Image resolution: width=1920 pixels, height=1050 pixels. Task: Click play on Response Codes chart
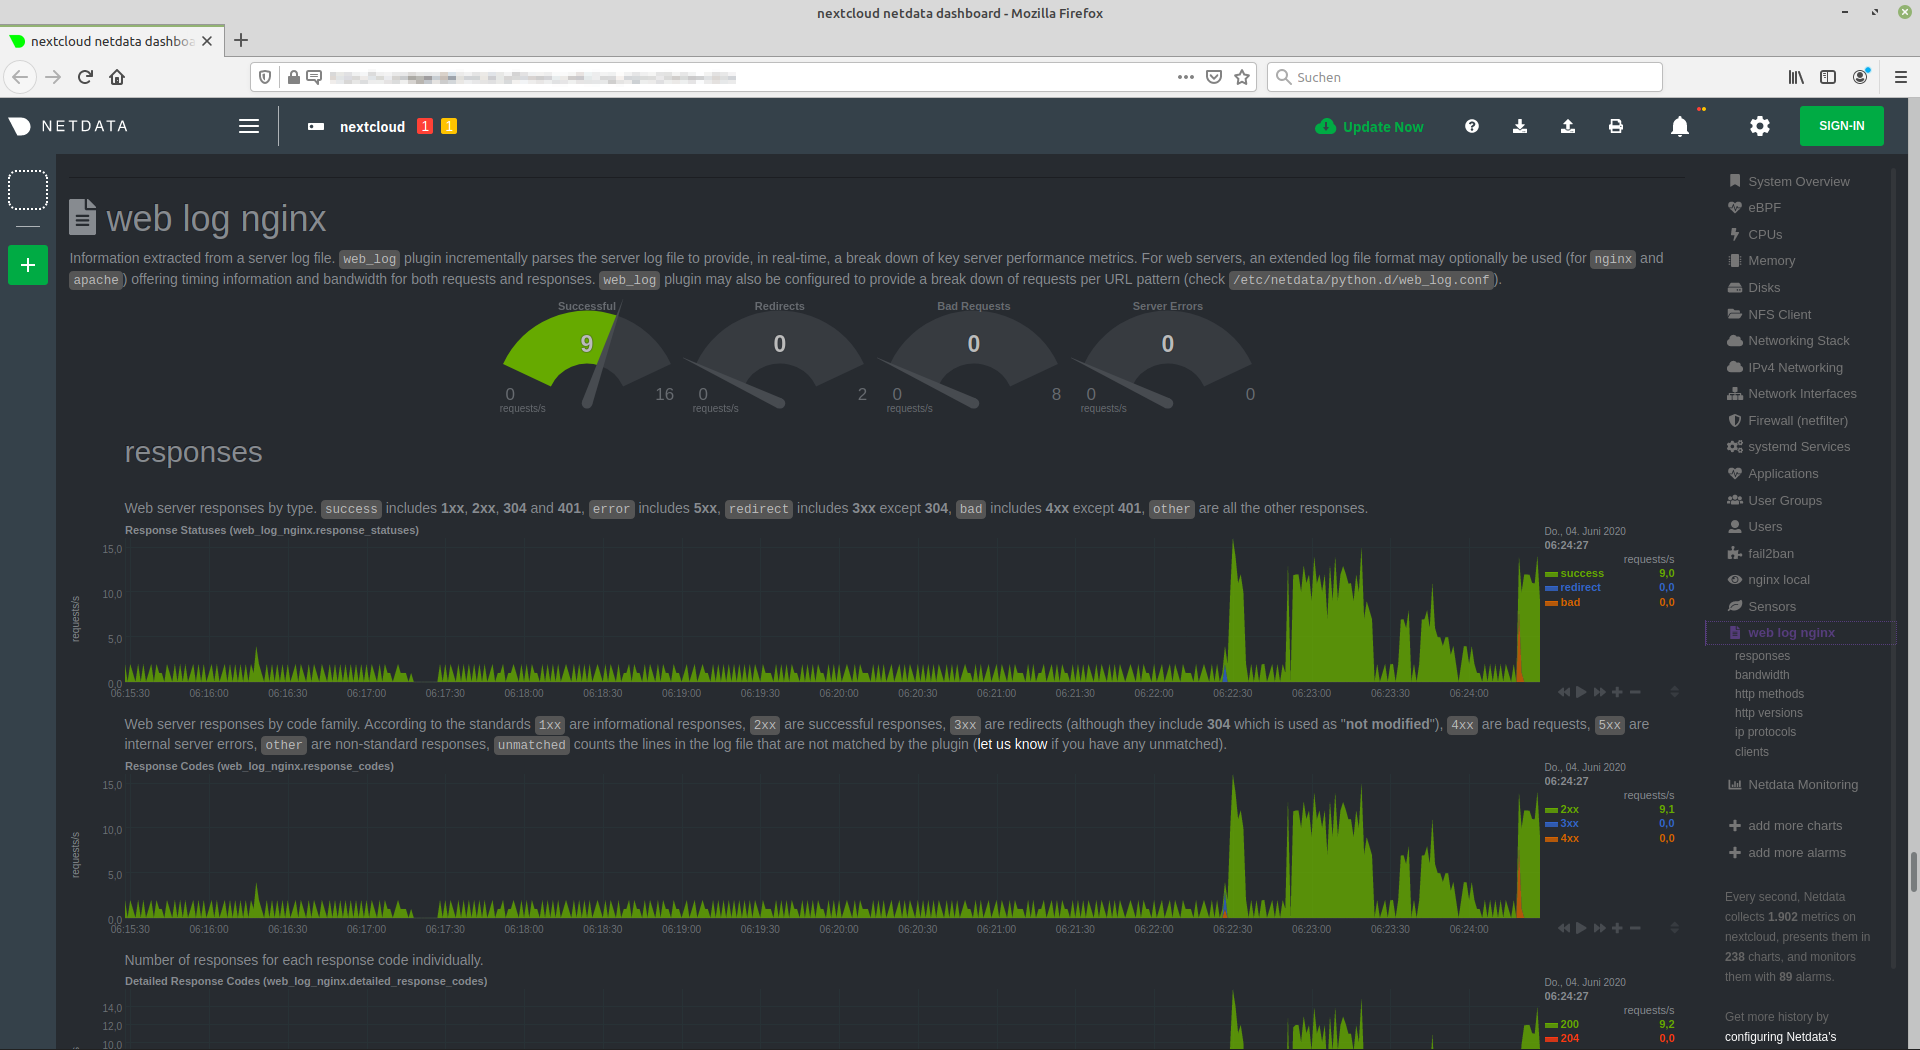click(1581, 928)
